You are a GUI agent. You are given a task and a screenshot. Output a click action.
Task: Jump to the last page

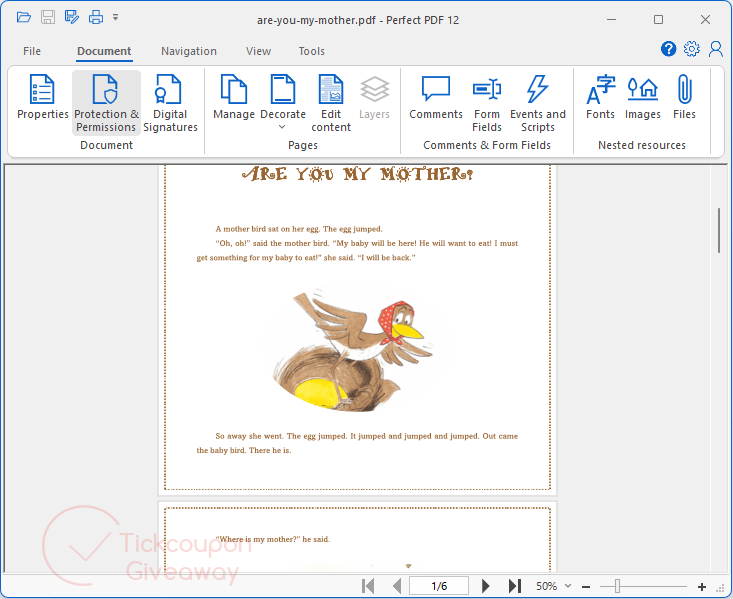[x=515, y=586]
